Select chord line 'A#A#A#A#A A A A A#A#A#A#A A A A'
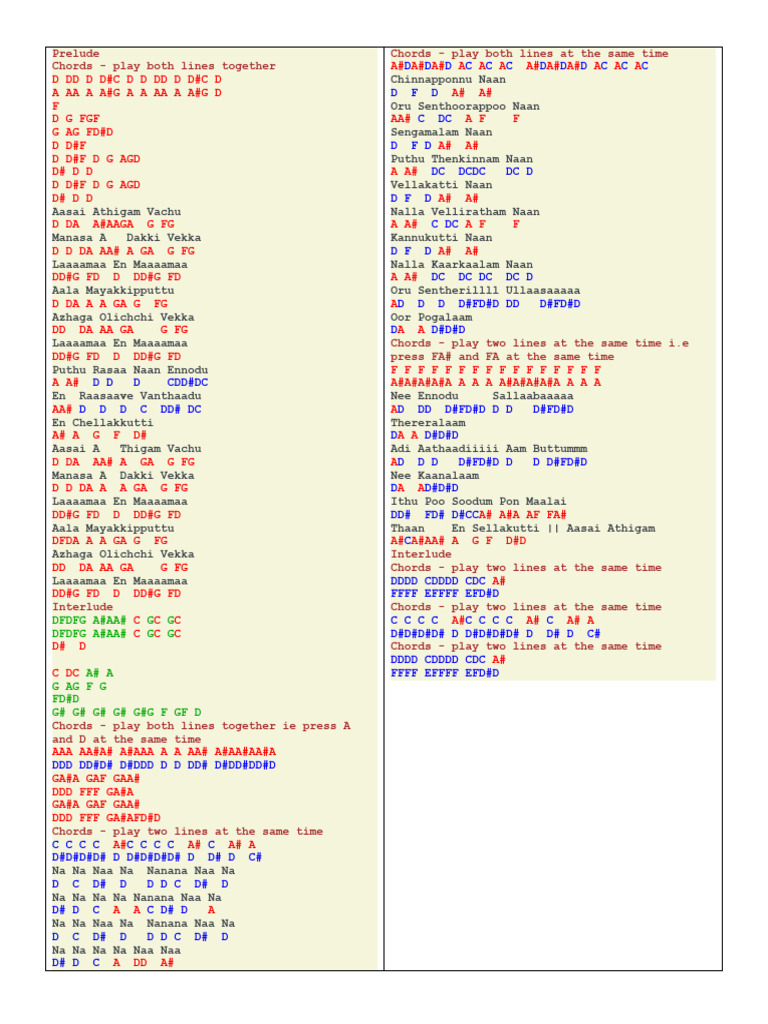The height and width of the screenshot is (1024, 768). [x=496, y=382]
